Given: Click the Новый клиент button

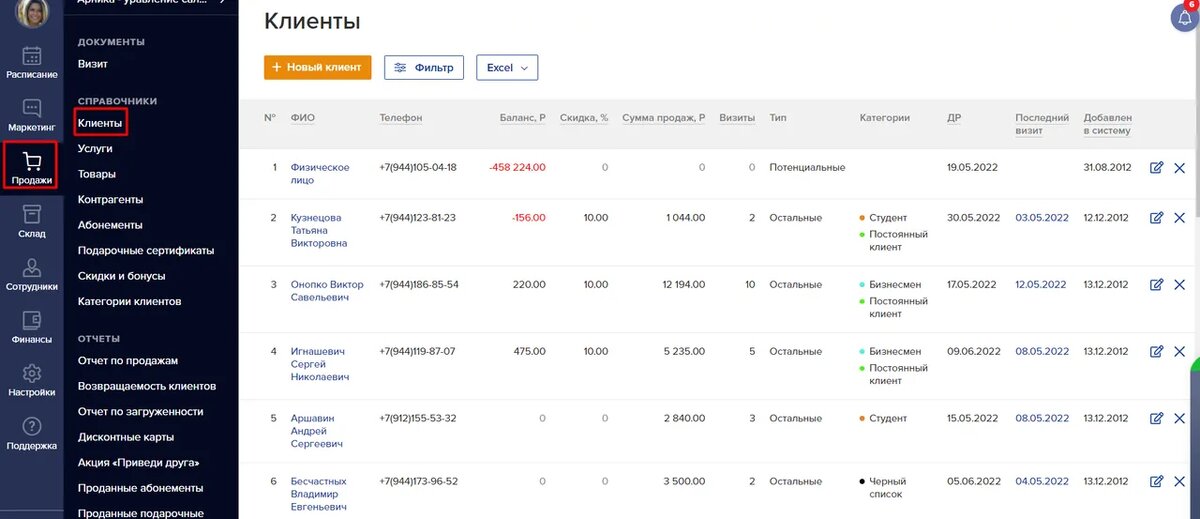Looking at the screenshot, I should (x=318, y=67).
